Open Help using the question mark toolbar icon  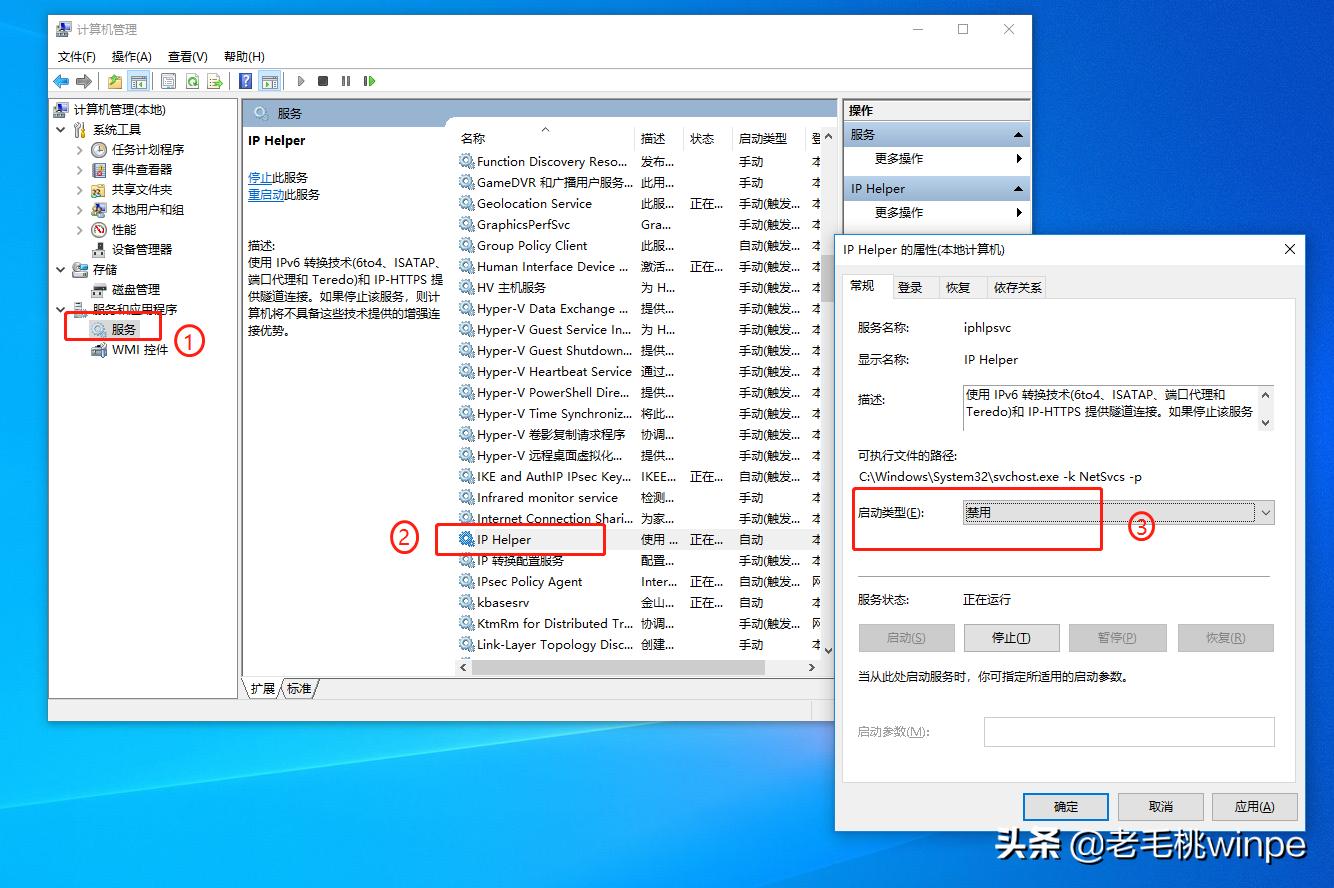245,81
